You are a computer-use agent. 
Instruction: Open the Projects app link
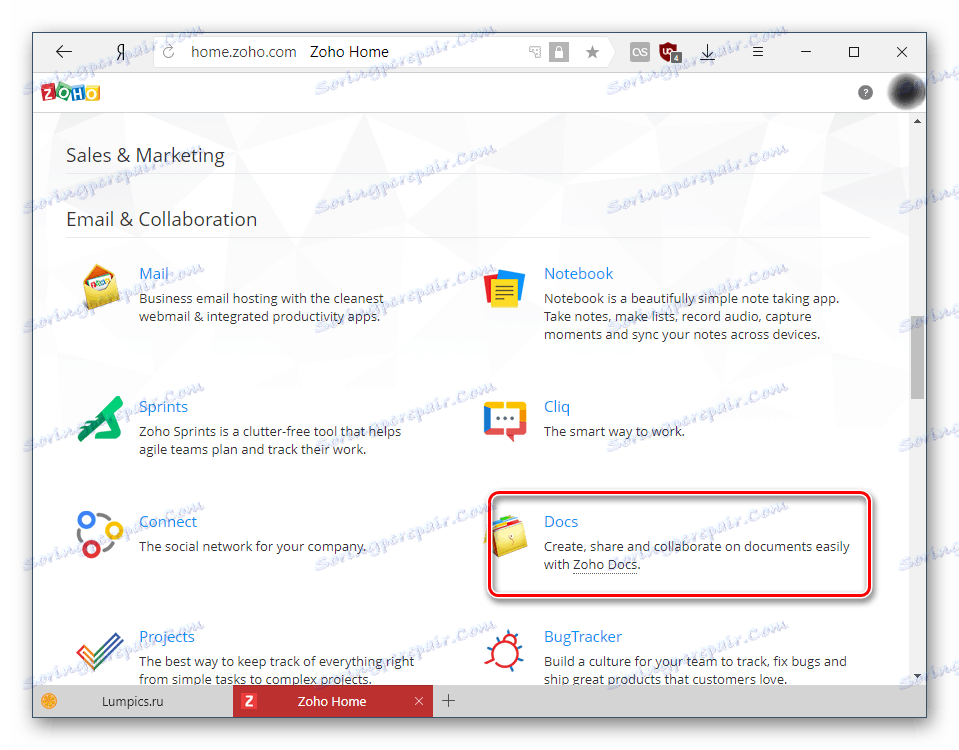pyautogui.click(x=166, y=637)
